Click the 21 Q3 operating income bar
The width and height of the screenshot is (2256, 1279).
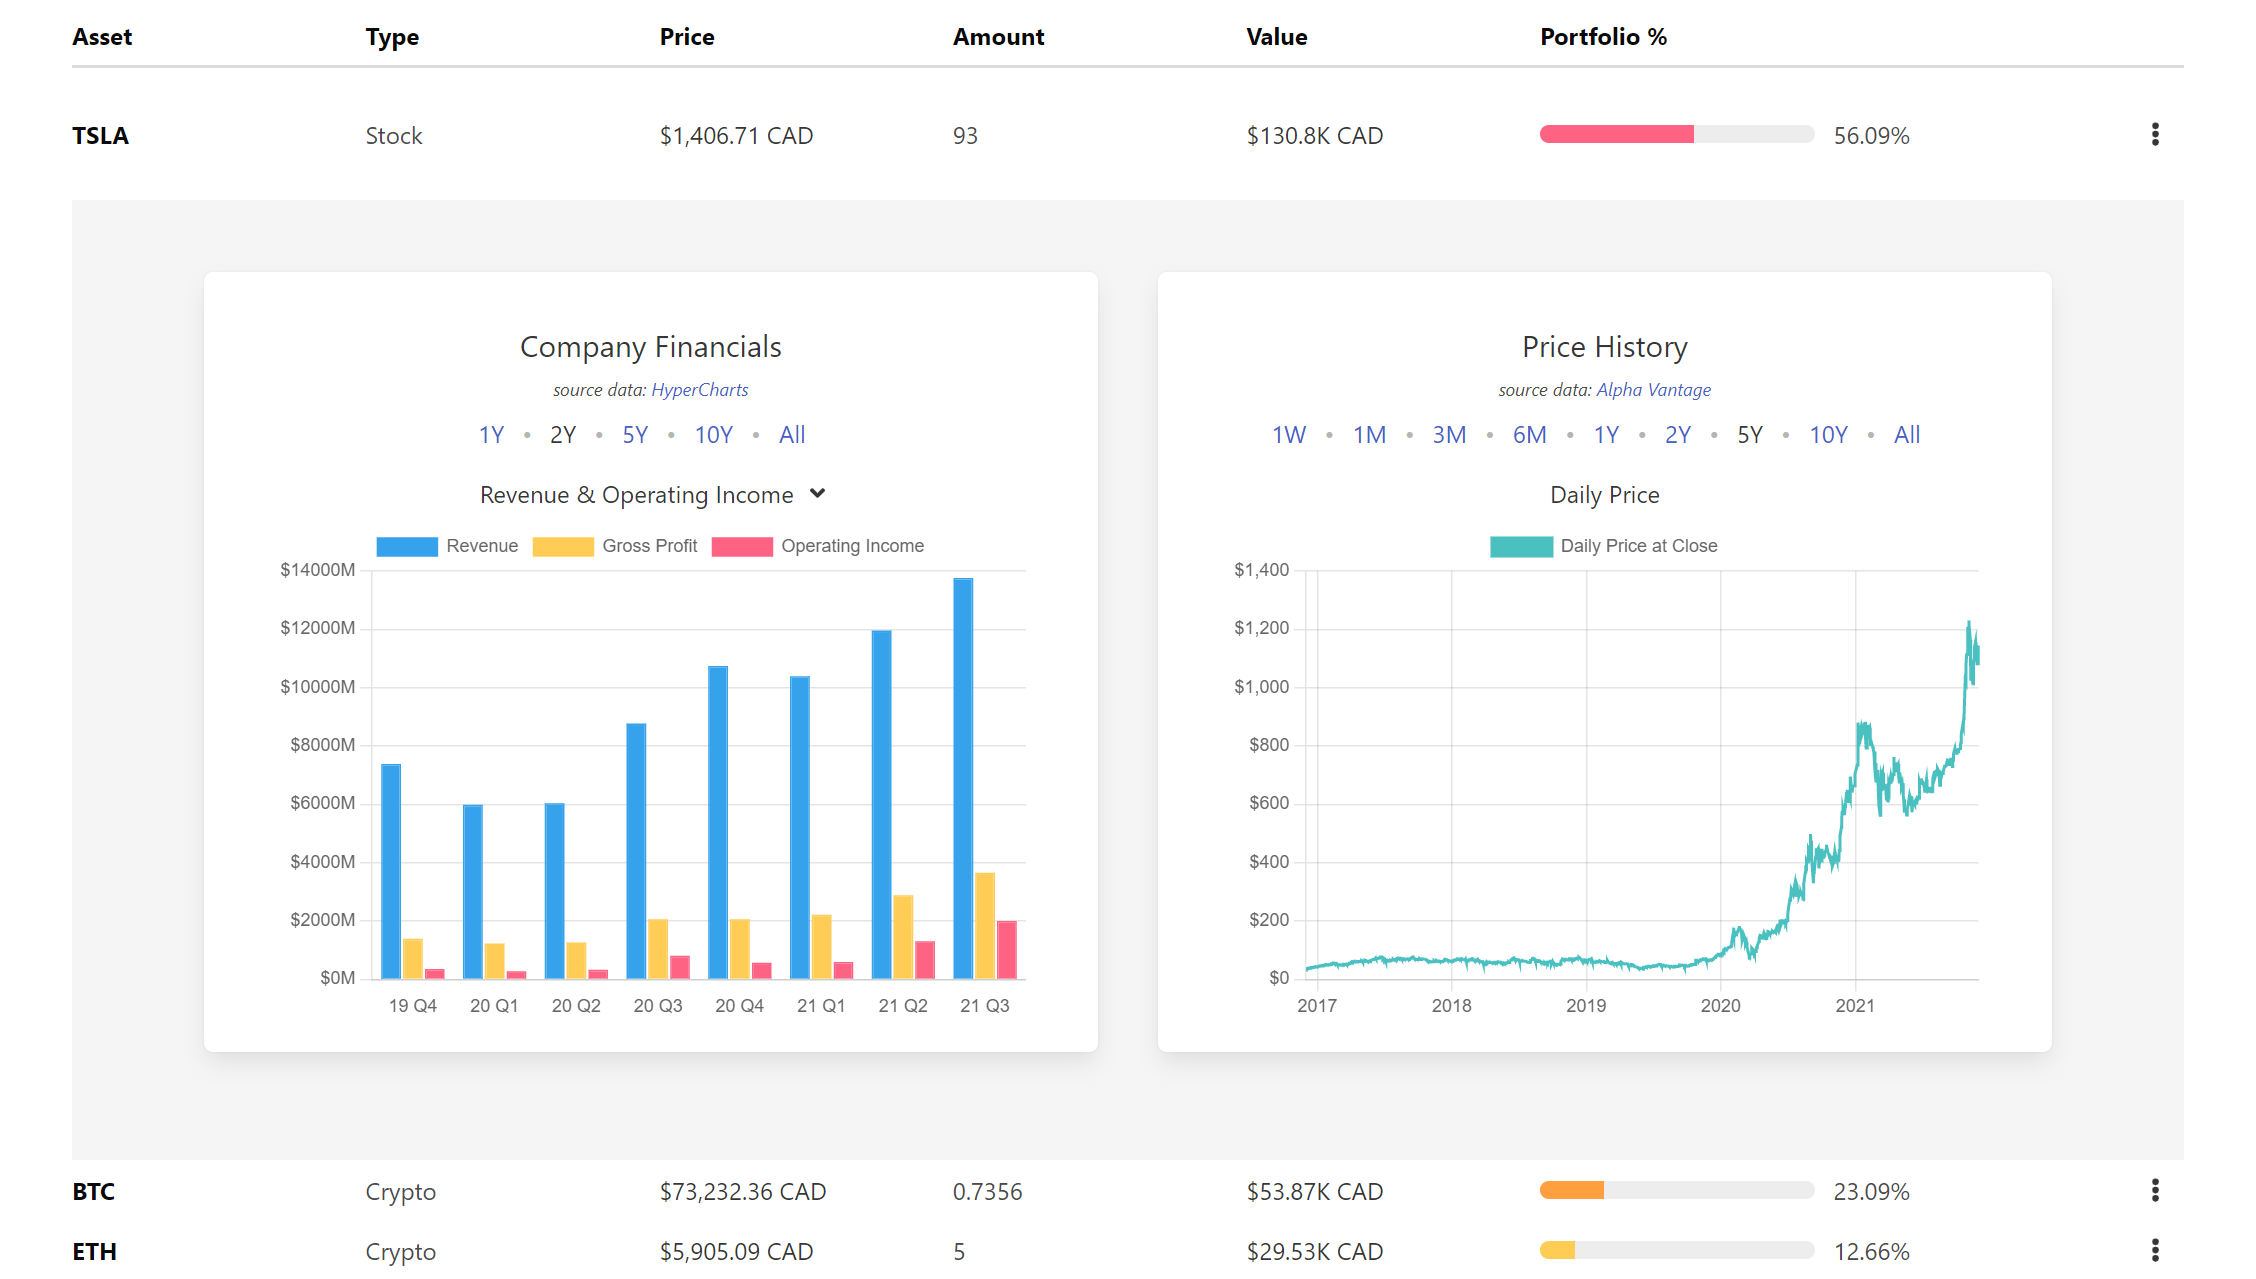pos(1007,949)
